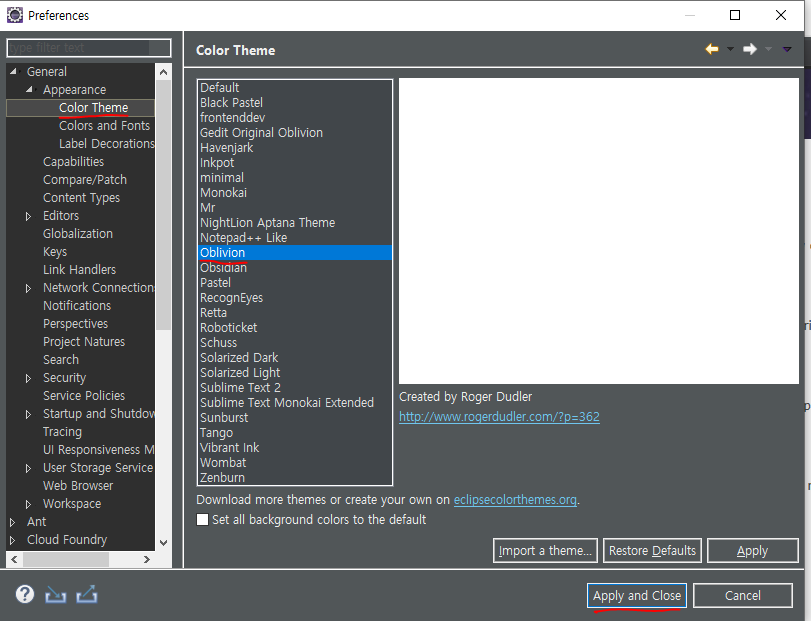Select Web Browser tree item
Screen dimensions: 811x621
78,486
